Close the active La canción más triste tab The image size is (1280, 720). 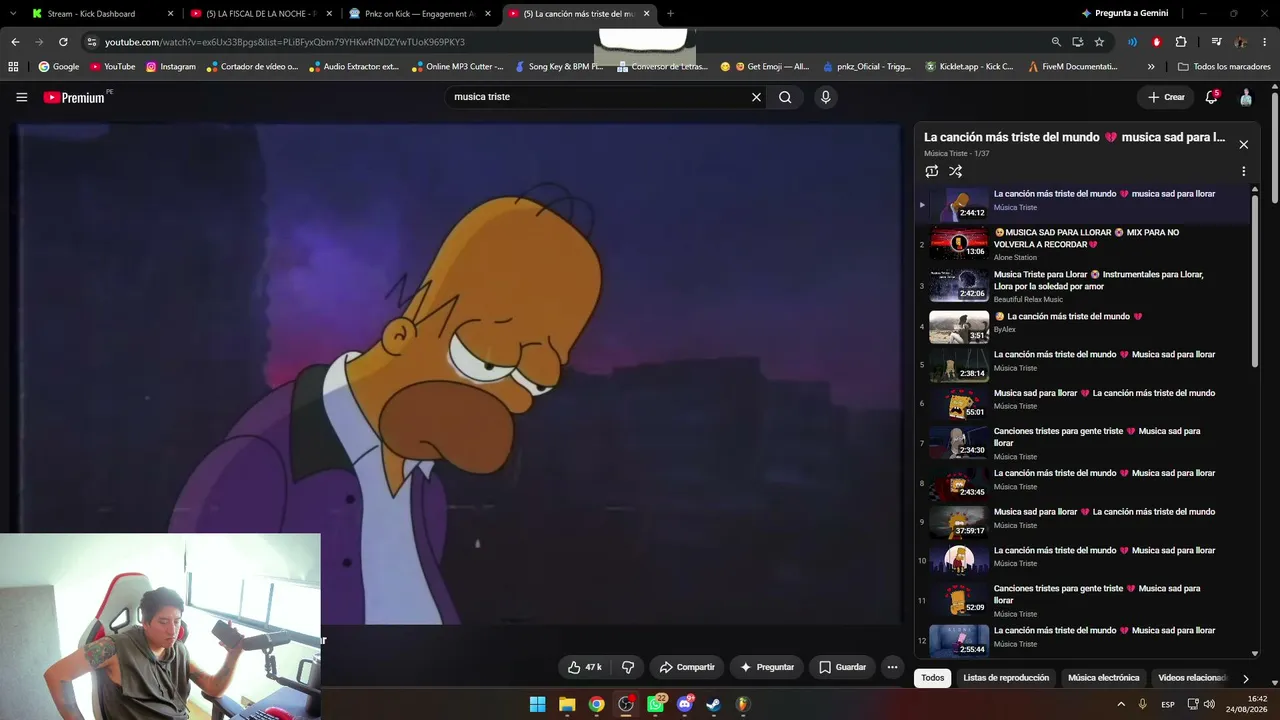(x=646, y=14)
